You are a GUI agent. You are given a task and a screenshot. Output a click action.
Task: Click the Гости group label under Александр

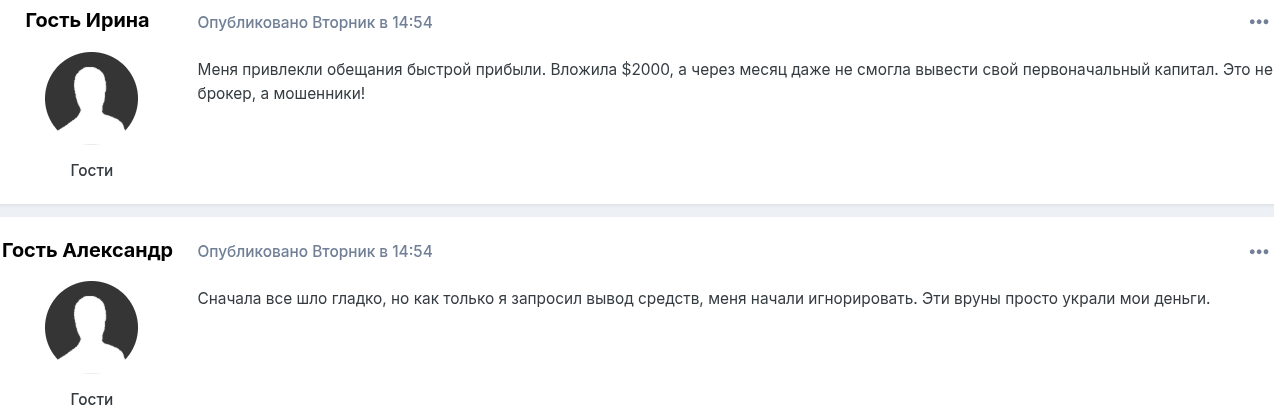(91, 399)
